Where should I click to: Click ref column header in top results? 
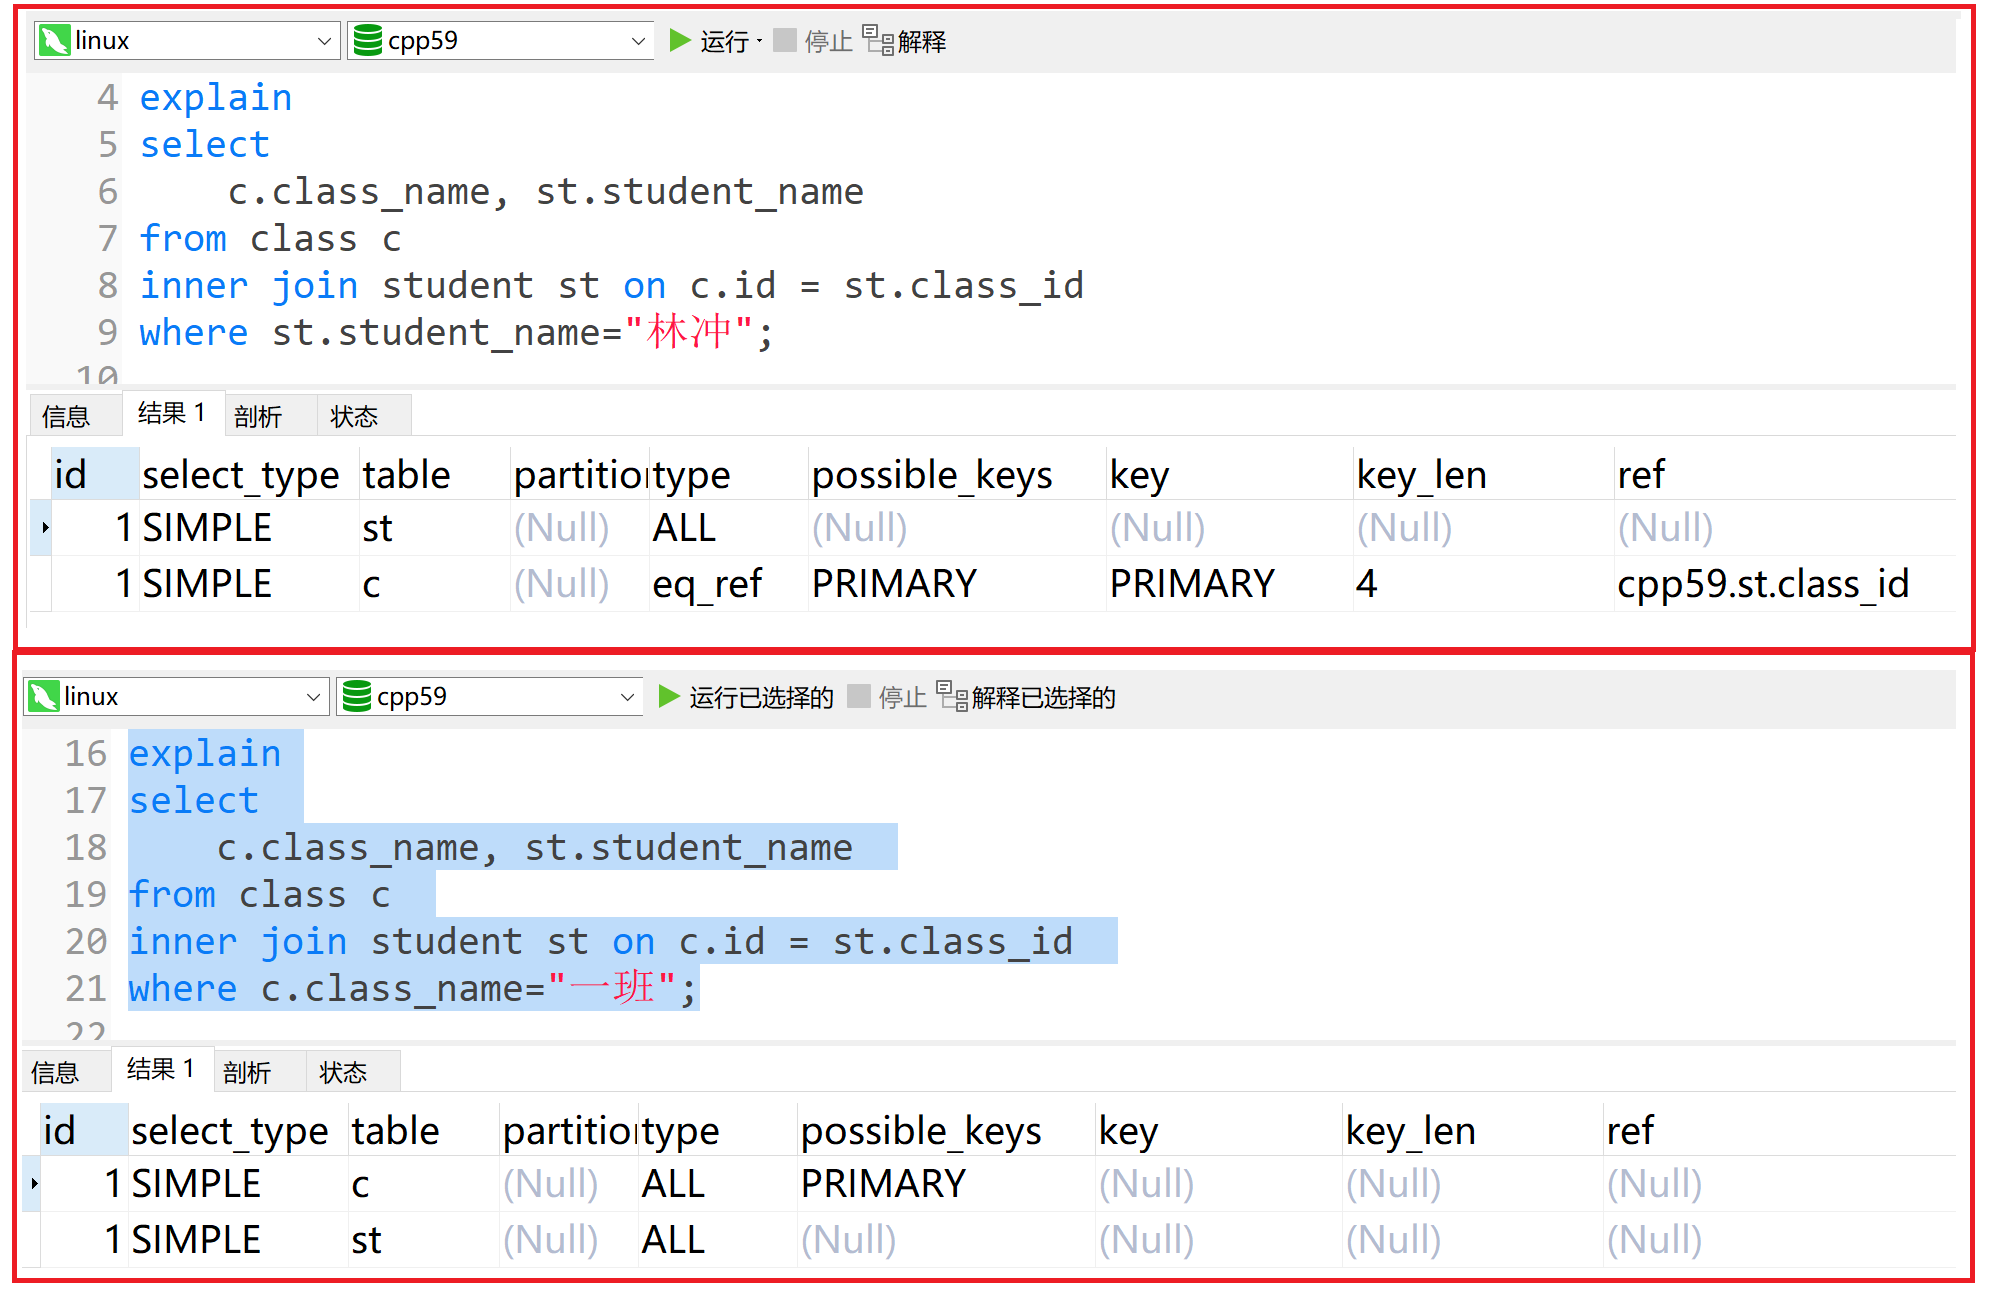1785,474
